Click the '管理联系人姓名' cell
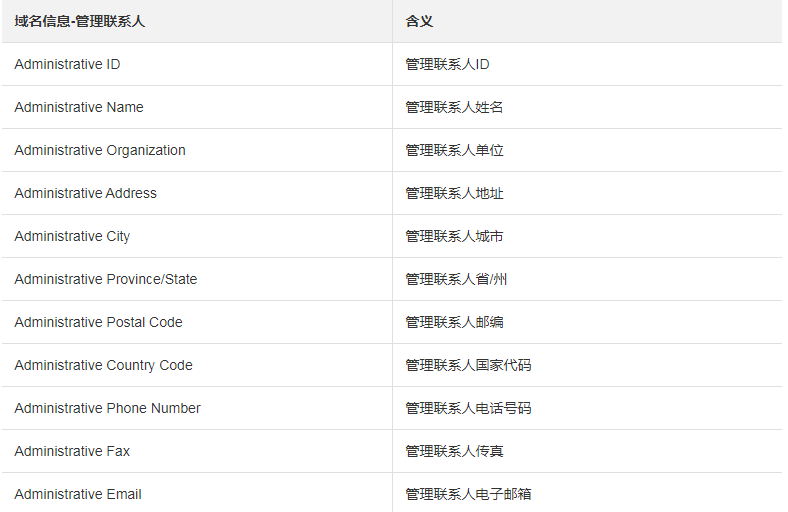Image resolution: width=788 pixels, height=512 pixels. pyautogui.click(x=454, y=107)
